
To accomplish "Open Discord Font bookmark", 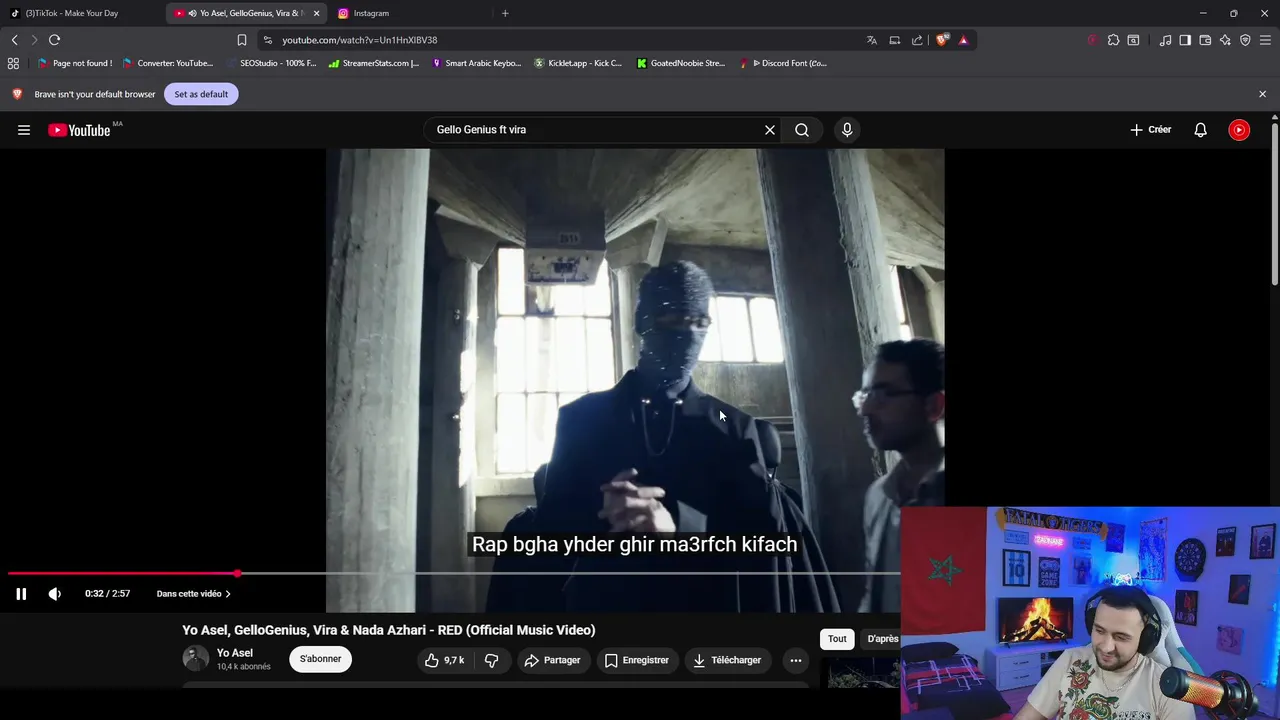I will (x=783, y=63).
